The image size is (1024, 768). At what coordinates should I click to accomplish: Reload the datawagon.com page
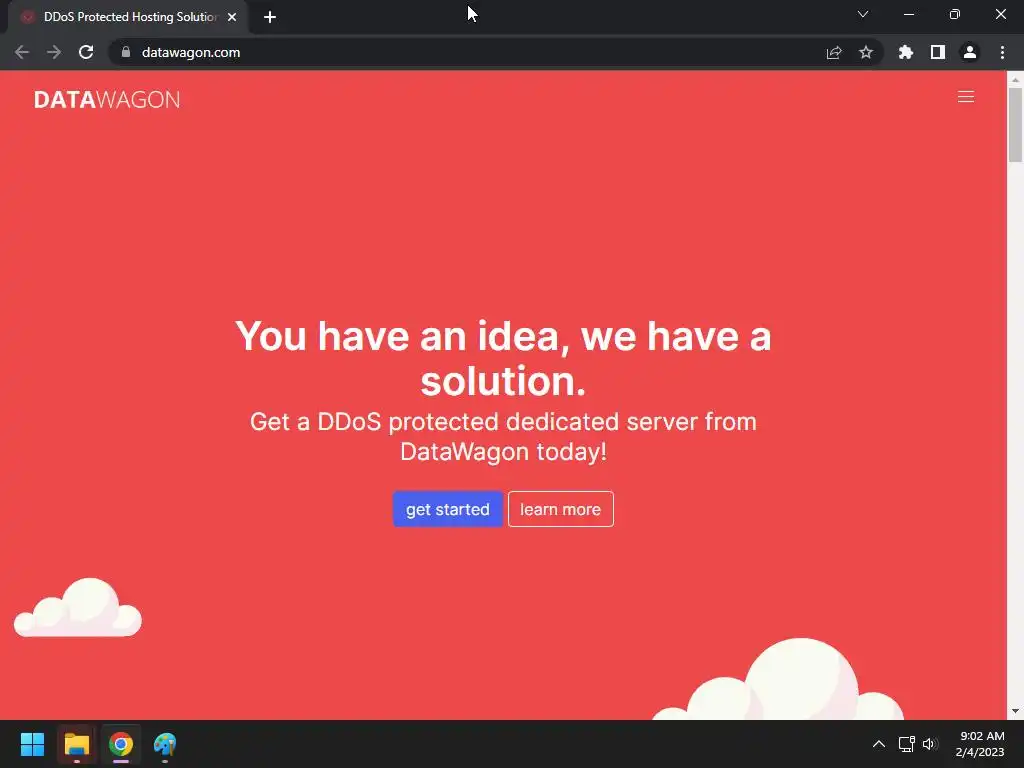pyautogui.click(x=86, y=52)
